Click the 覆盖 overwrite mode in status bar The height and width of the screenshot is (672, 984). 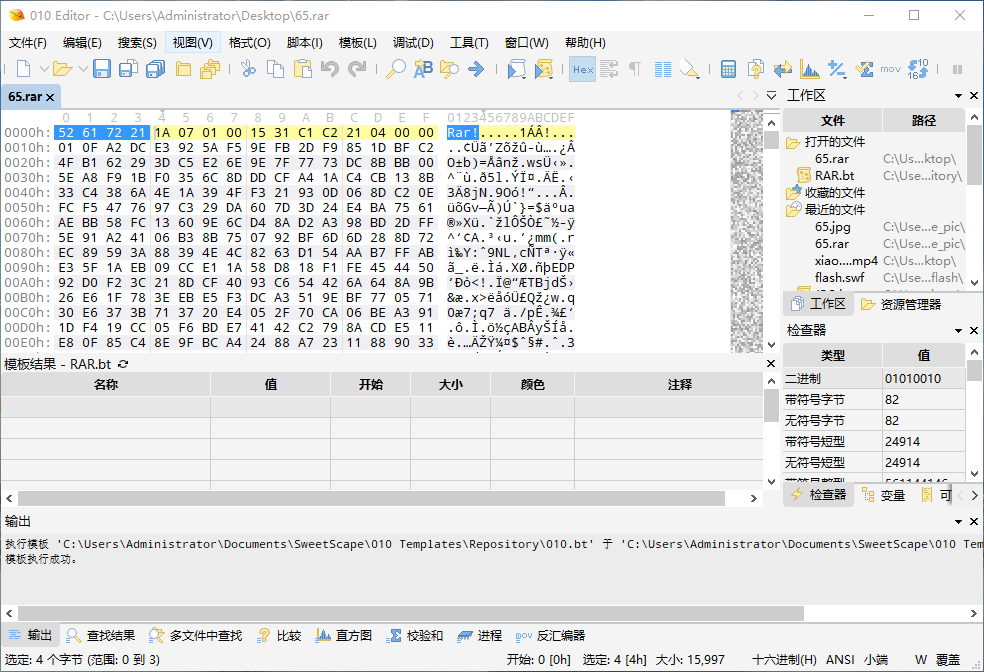point(948,659)
